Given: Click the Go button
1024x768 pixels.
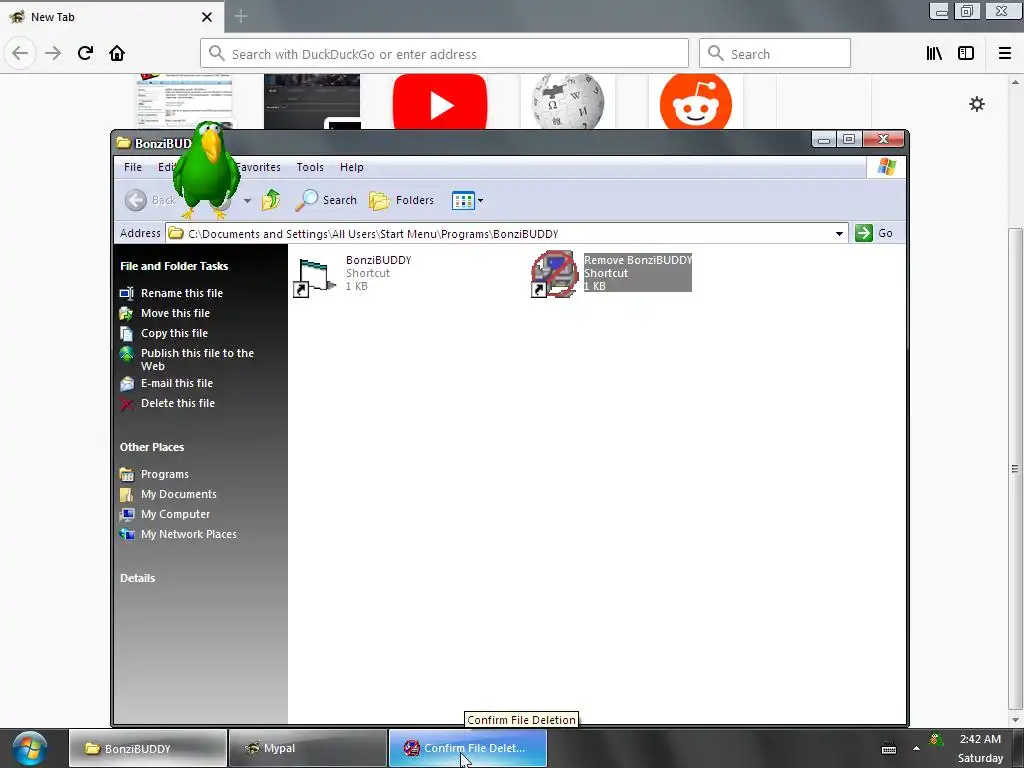Looking at the screenshot, I should point(874,233).
